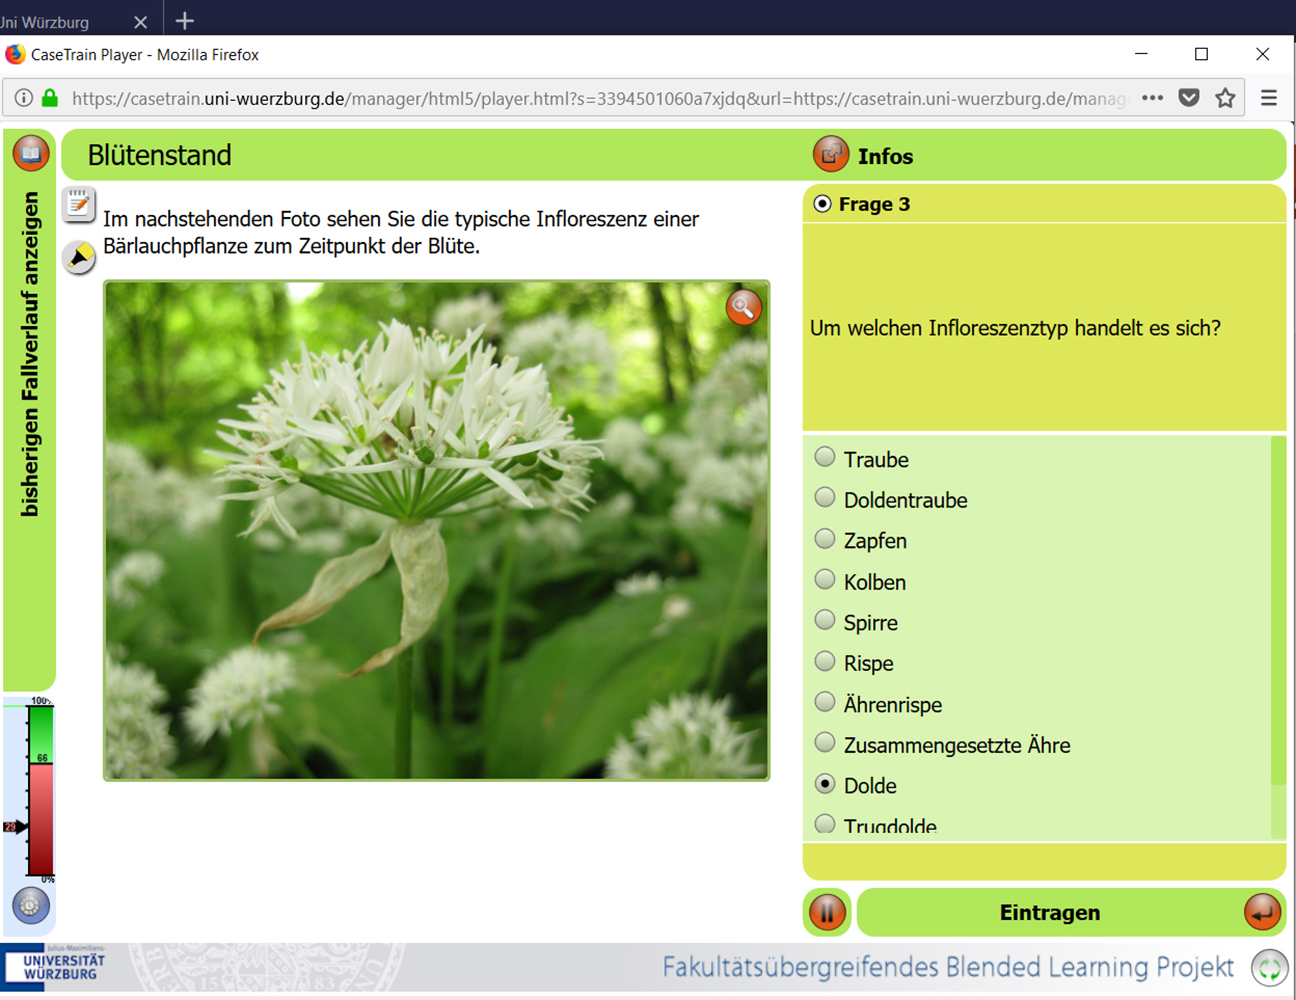Pick the Dolde radio button
1296x1000 pixels.
point(825,784)
